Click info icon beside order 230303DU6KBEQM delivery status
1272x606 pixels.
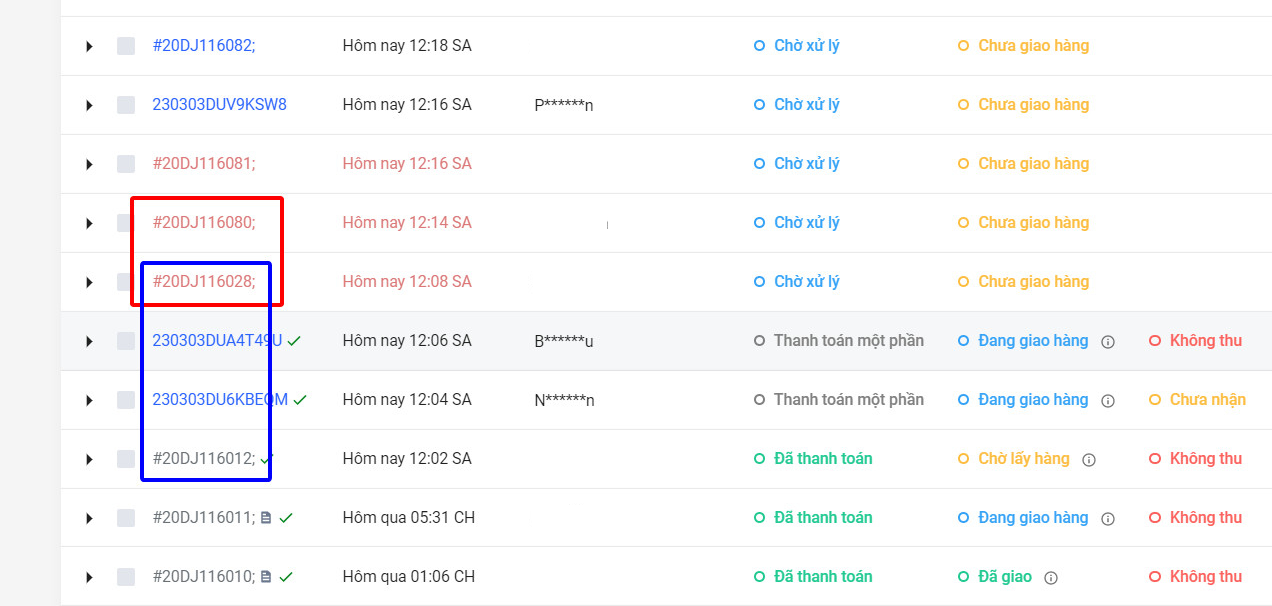pos(1108,401)
